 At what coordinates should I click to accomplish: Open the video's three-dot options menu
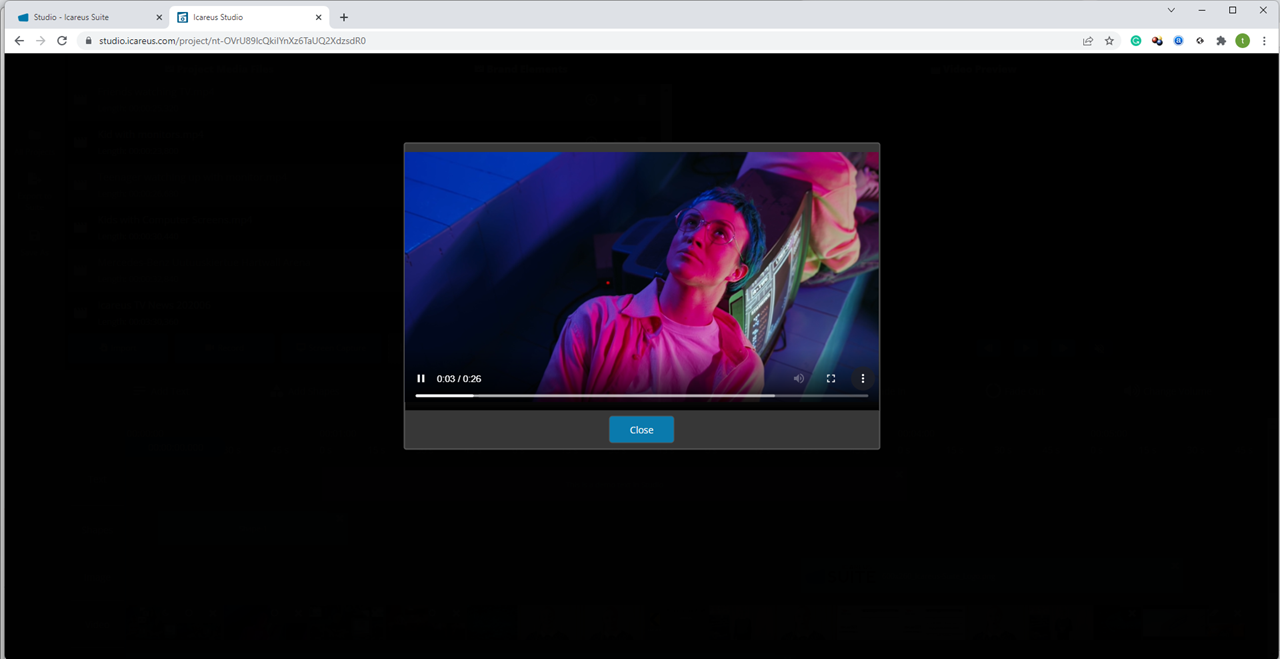(863, 379)
